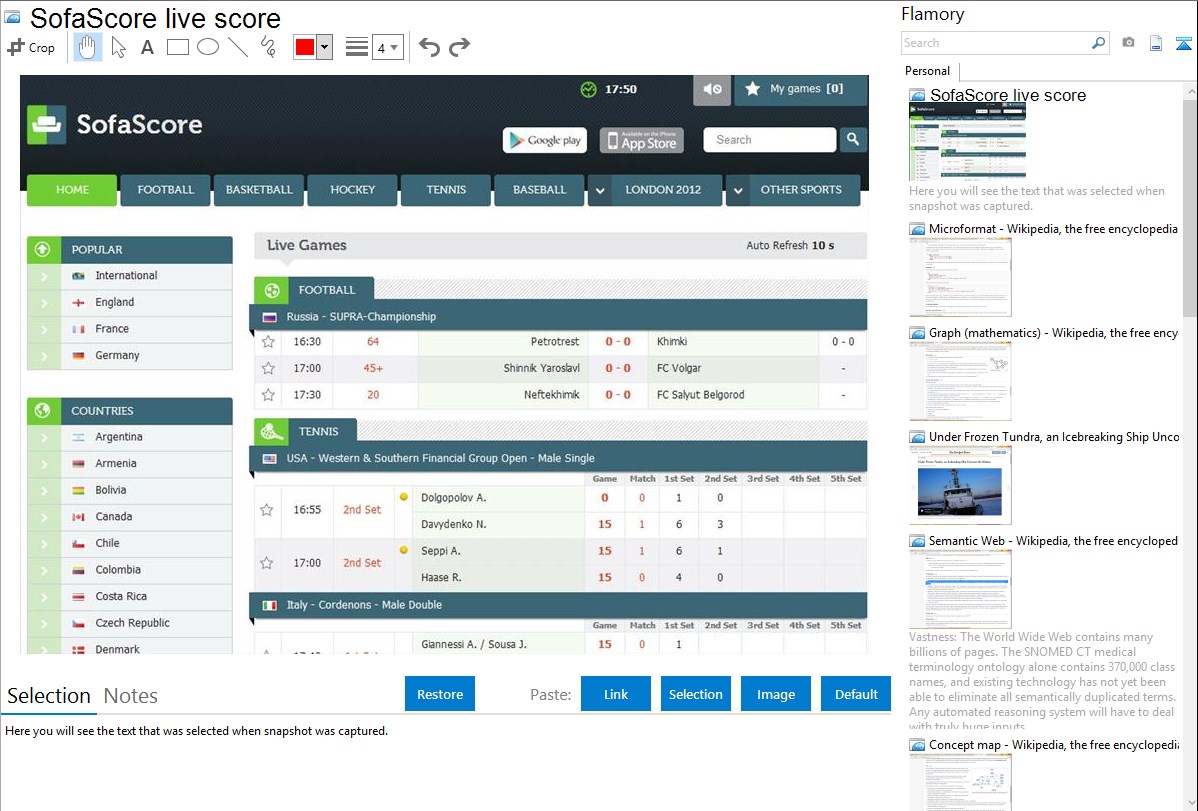Select the straight line tool
1198x811 pixels.
pyautogui.click(x=238, y=47)
